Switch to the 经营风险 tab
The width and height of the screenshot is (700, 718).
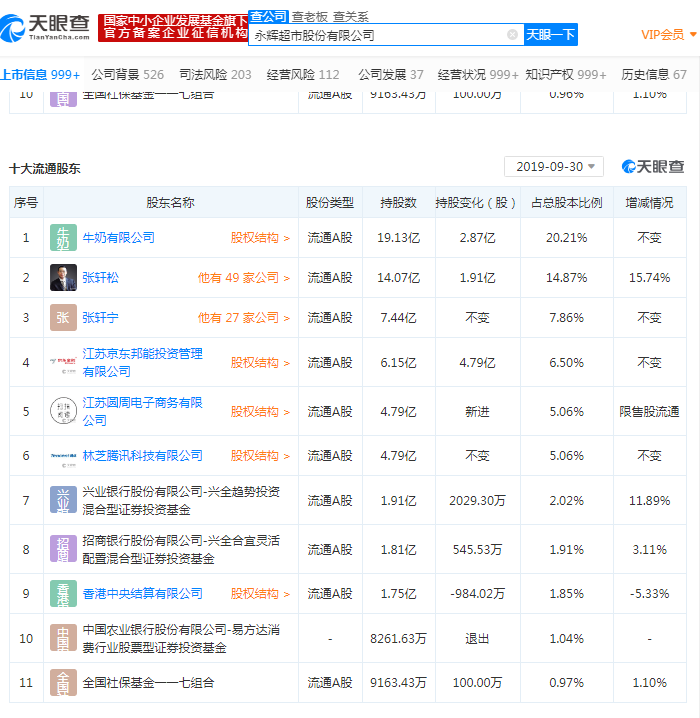[x=303, y=74]
